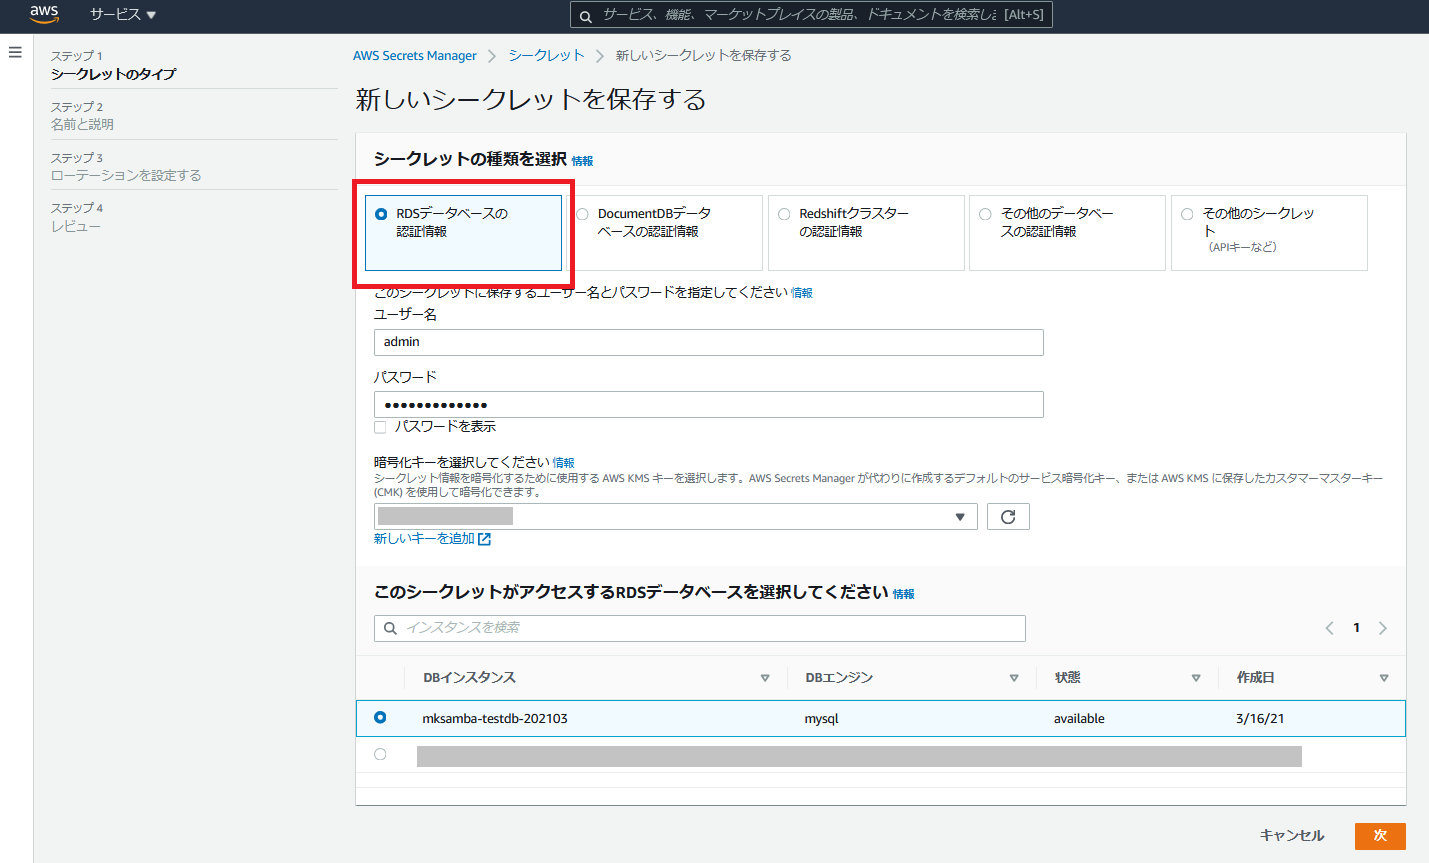Click the 次 button
The width and height of the screenshot is (1429, 863).
(x=1380, y=835)
